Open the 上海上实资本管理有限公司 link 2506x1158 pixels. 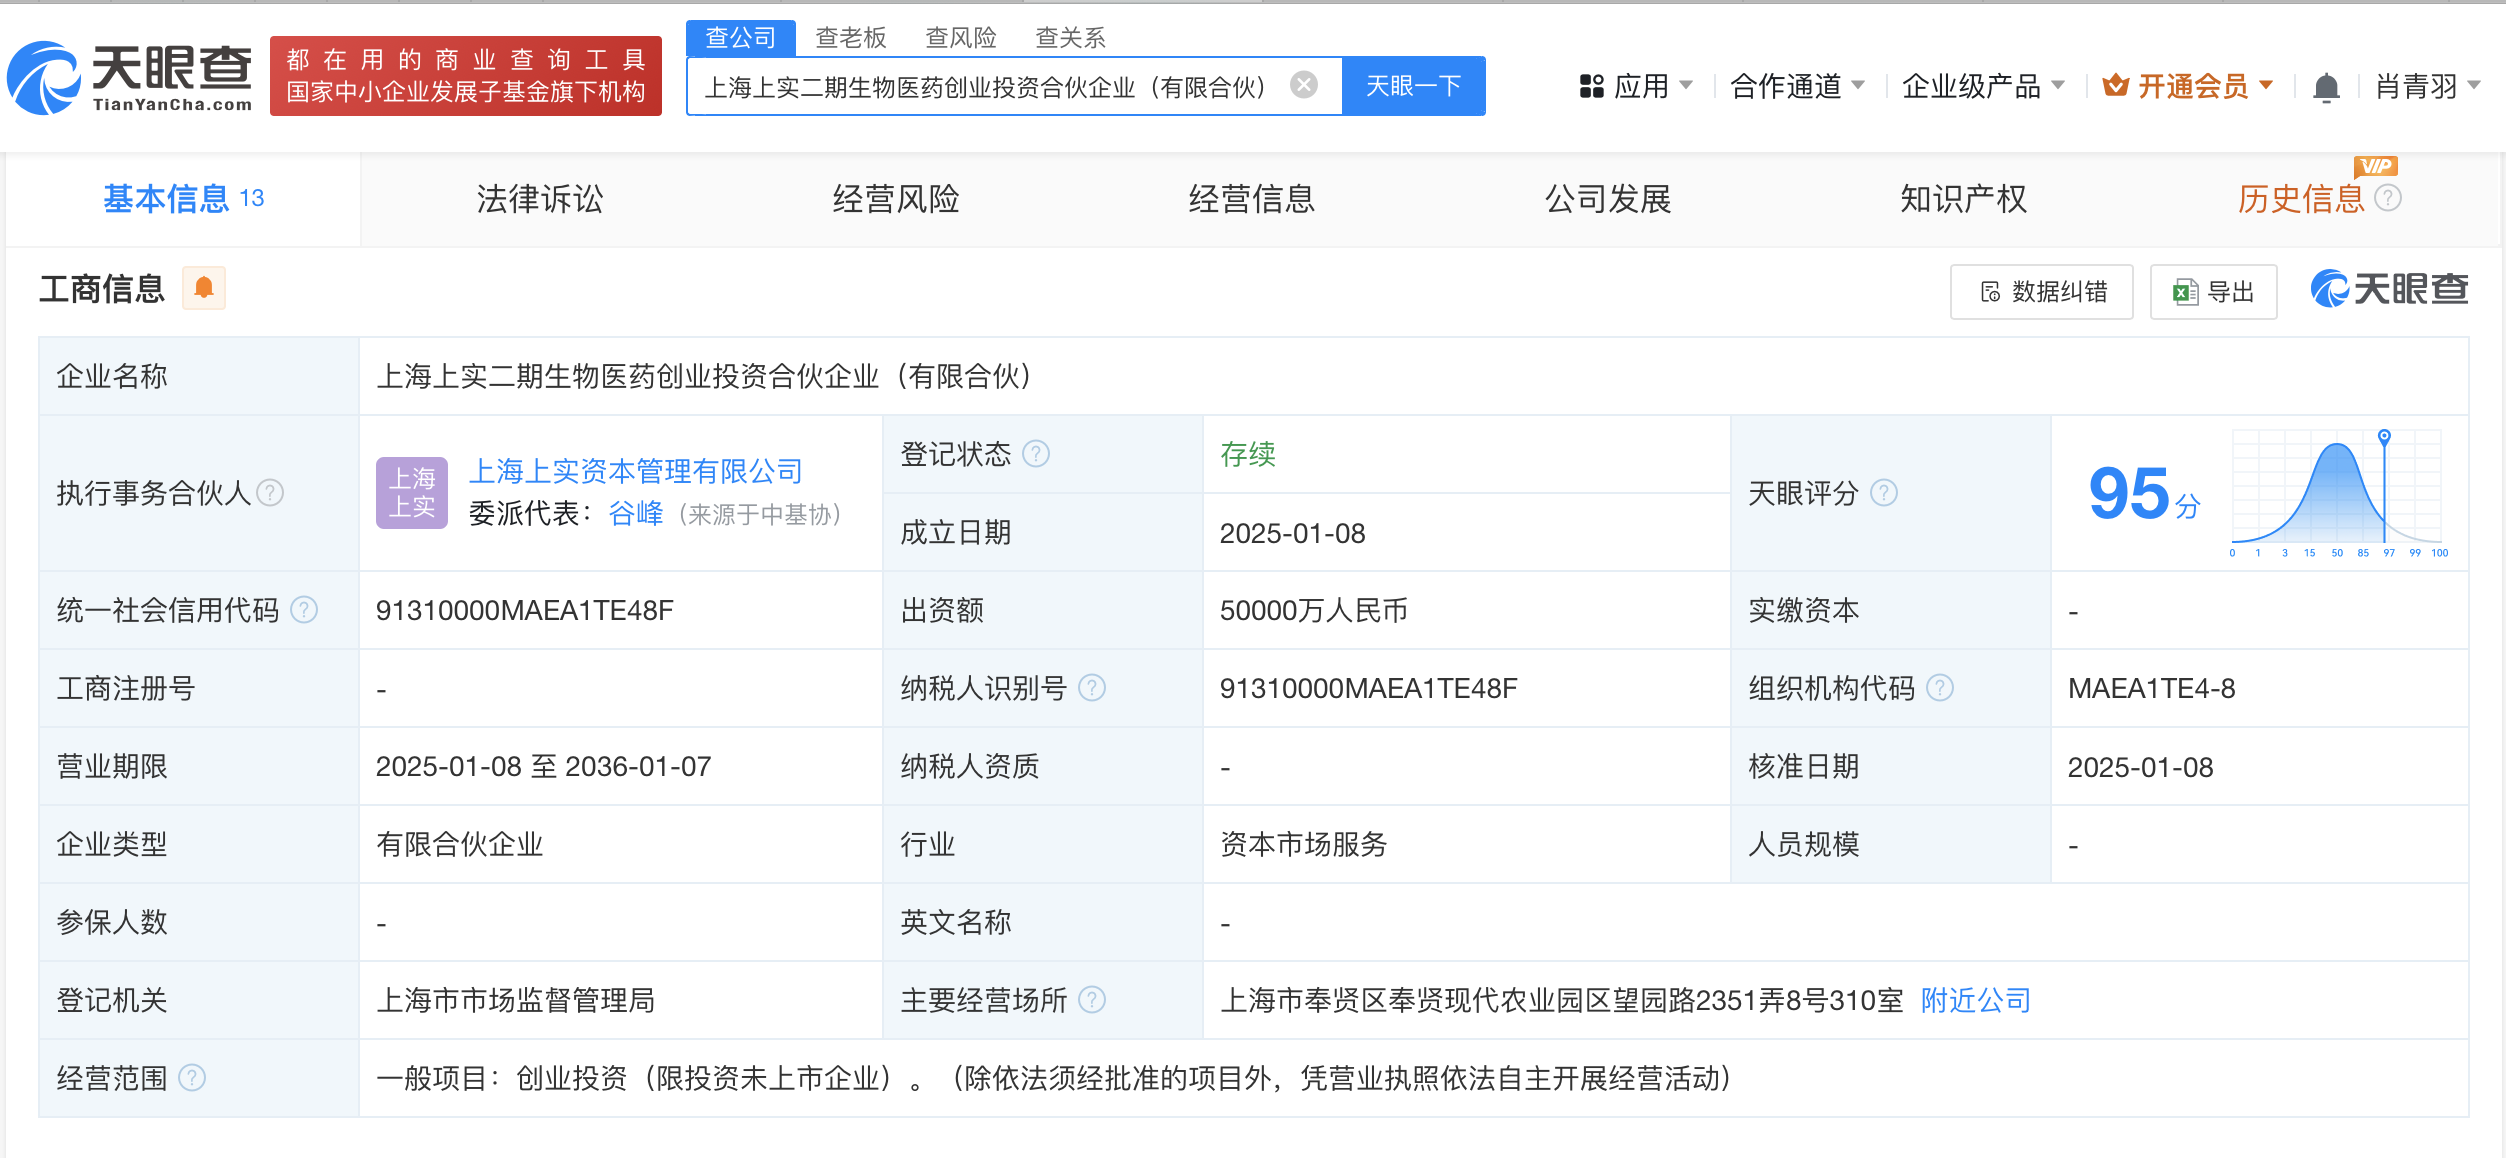pos(636,471)
